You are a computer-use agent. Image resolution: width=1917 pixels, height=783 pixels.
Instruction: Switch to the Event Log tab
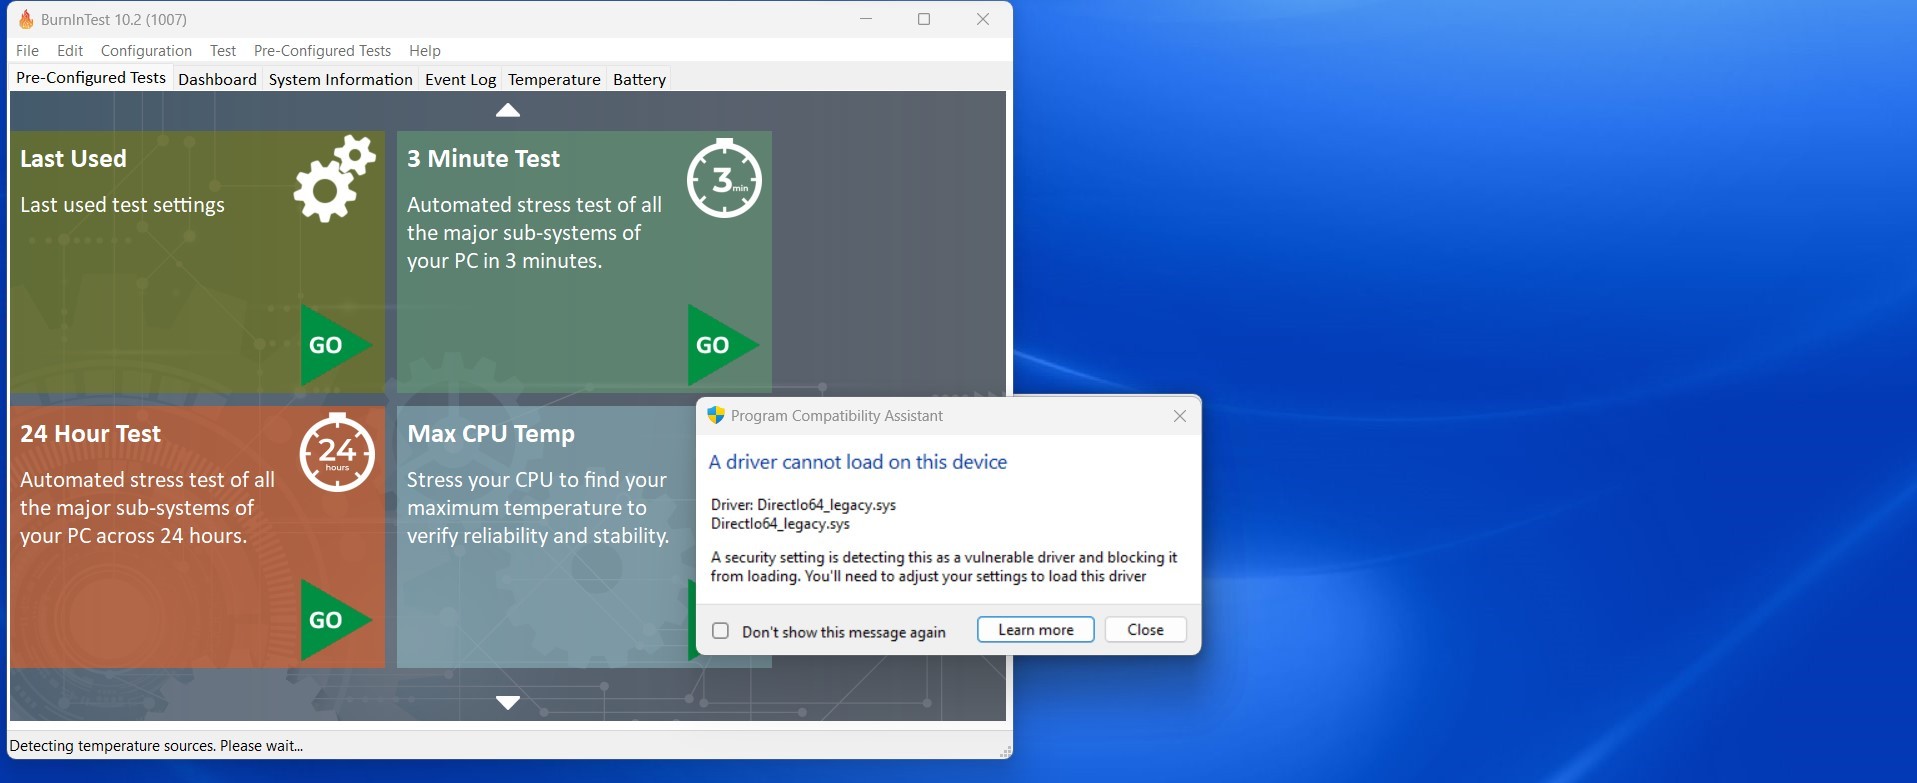(x=460, y=79)
